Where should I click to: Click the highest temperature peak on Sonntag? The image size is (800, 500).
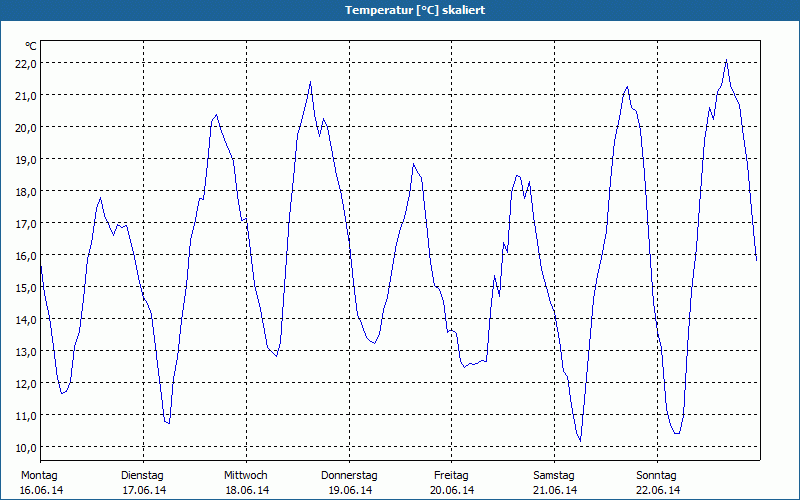point(726,60)
